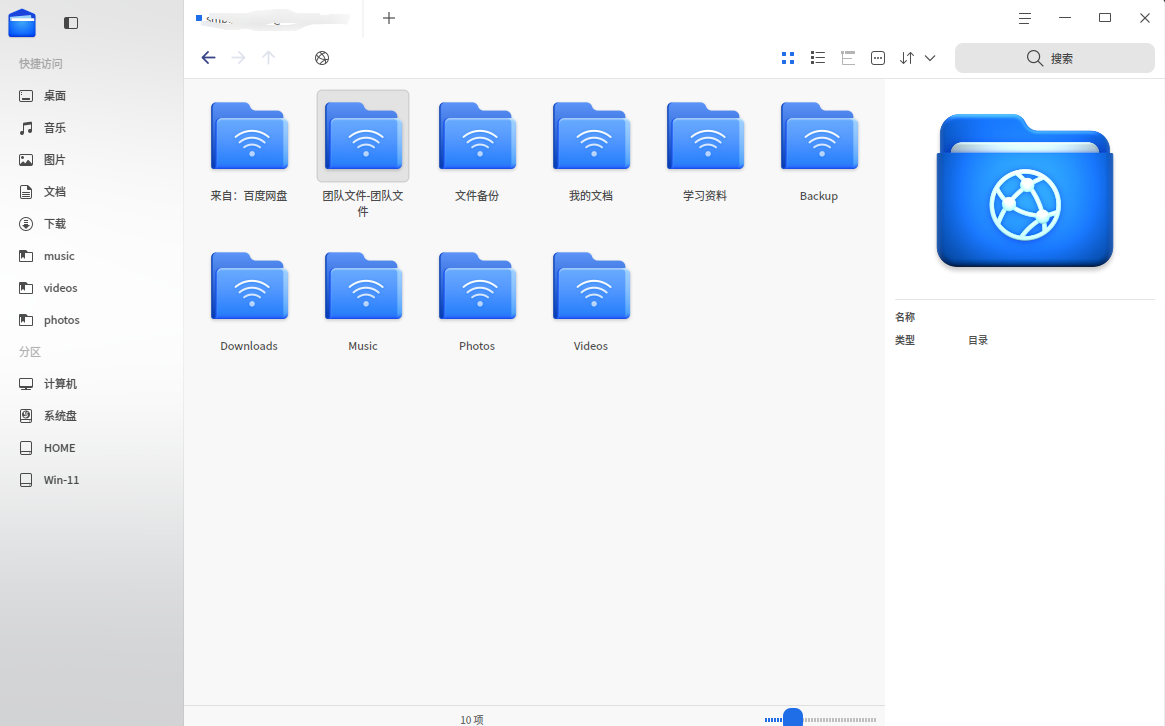1165x726 pixels.
Task: Select the Backup network folder
Action: (819, 152)
